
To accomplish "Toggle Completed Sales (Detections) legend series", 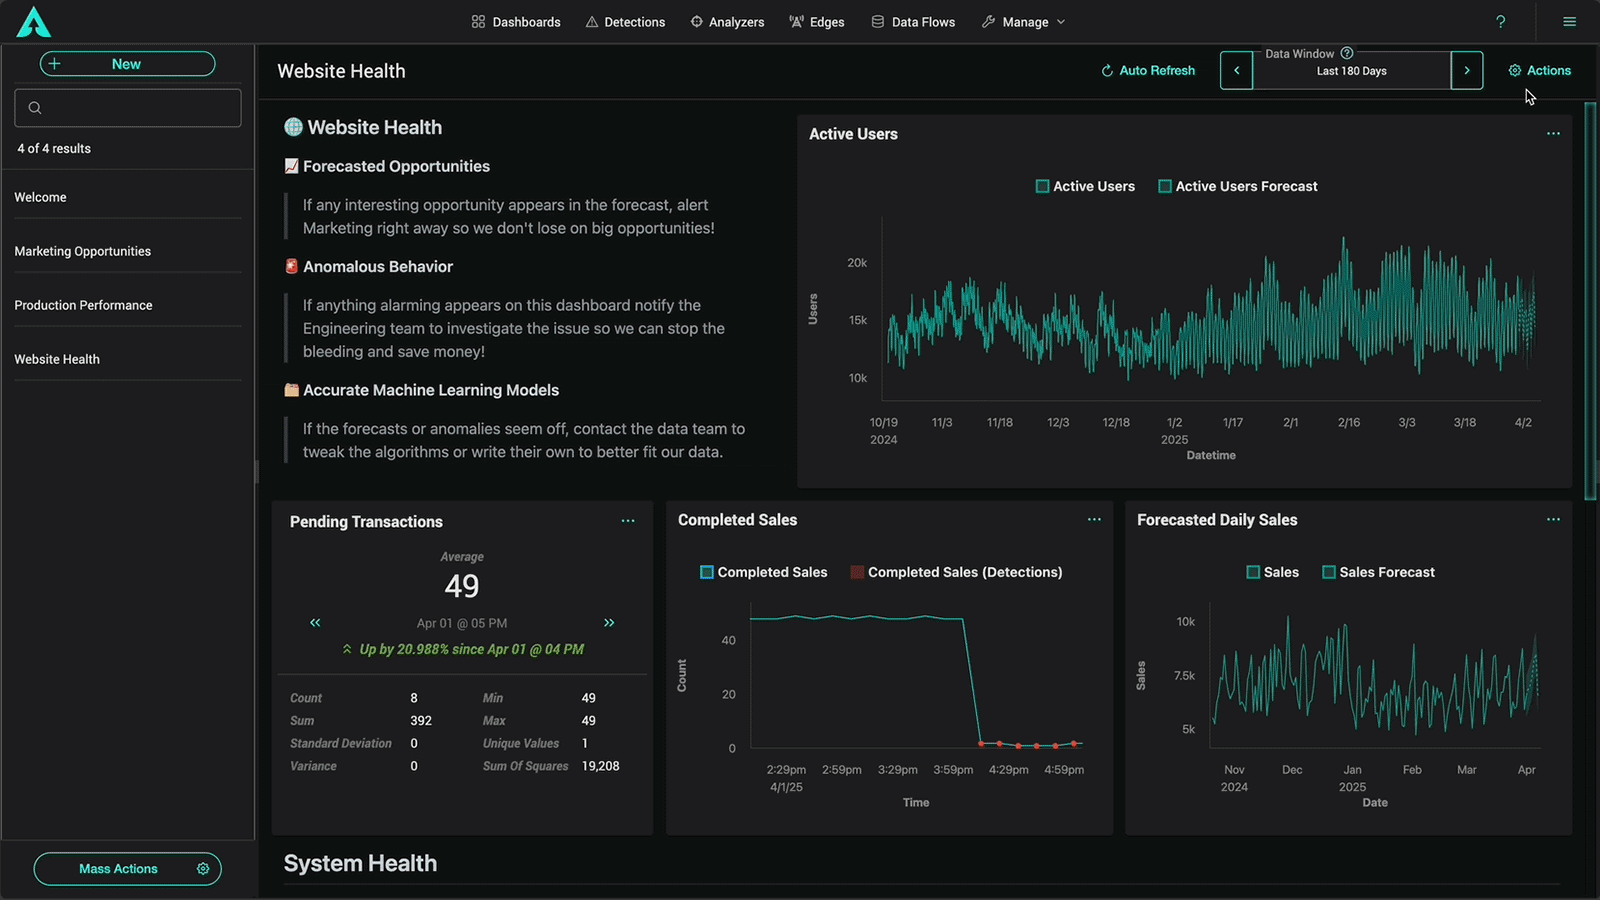I will coord(956,572).
